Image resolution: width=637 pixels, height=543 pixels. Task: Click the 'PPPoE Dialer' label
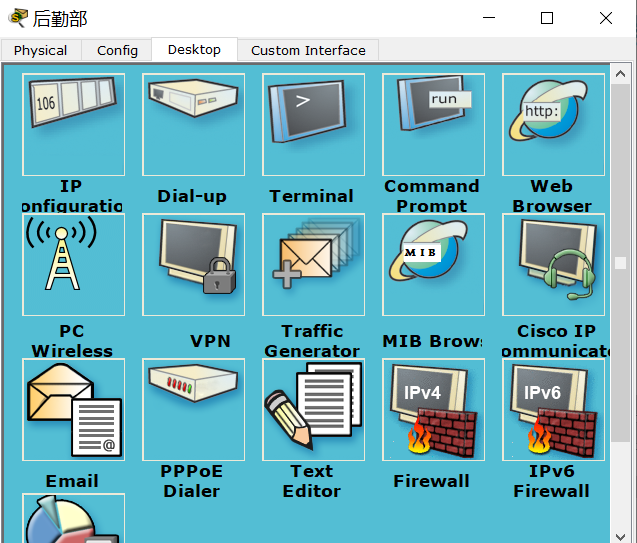click(x=192, y=481)
